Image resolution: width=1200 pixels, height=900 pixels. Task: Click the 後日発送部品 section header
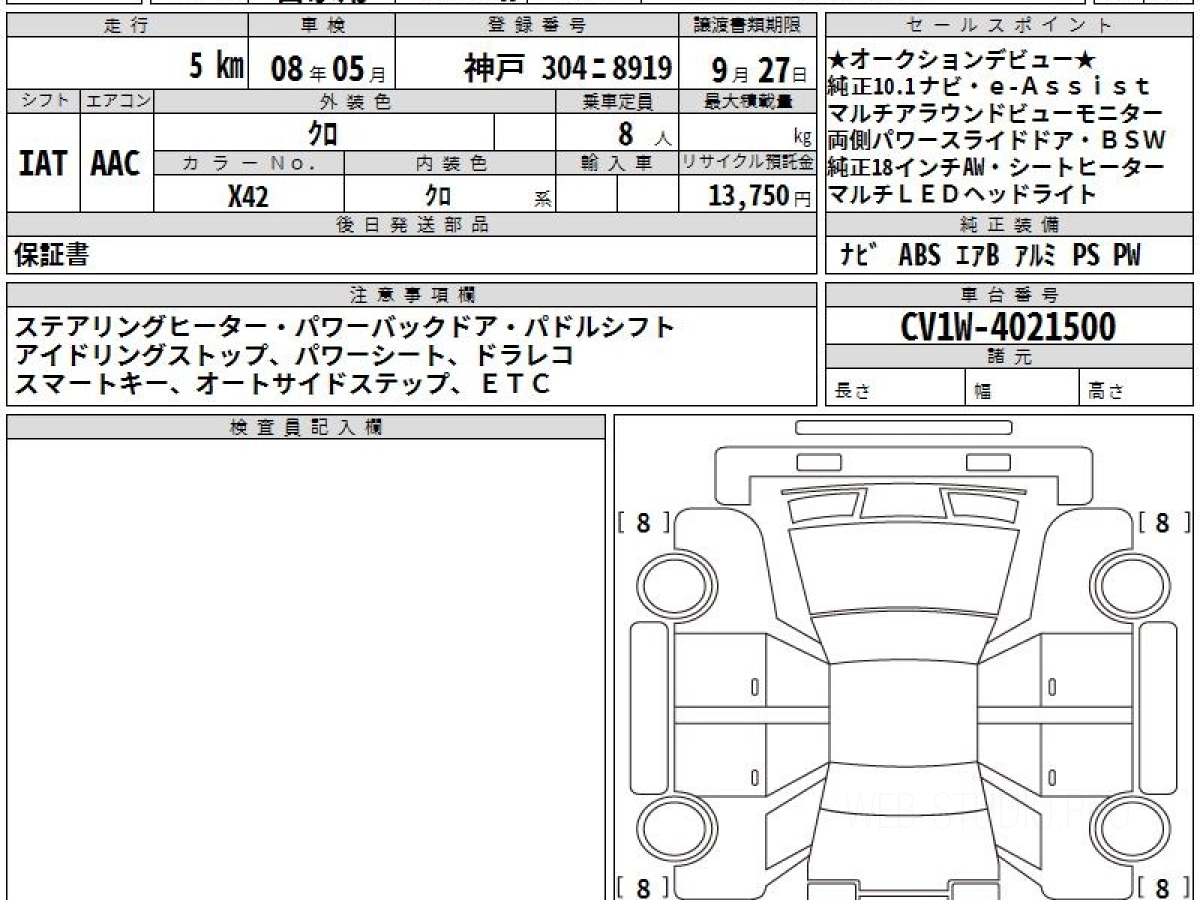click(x=411, y=225)
